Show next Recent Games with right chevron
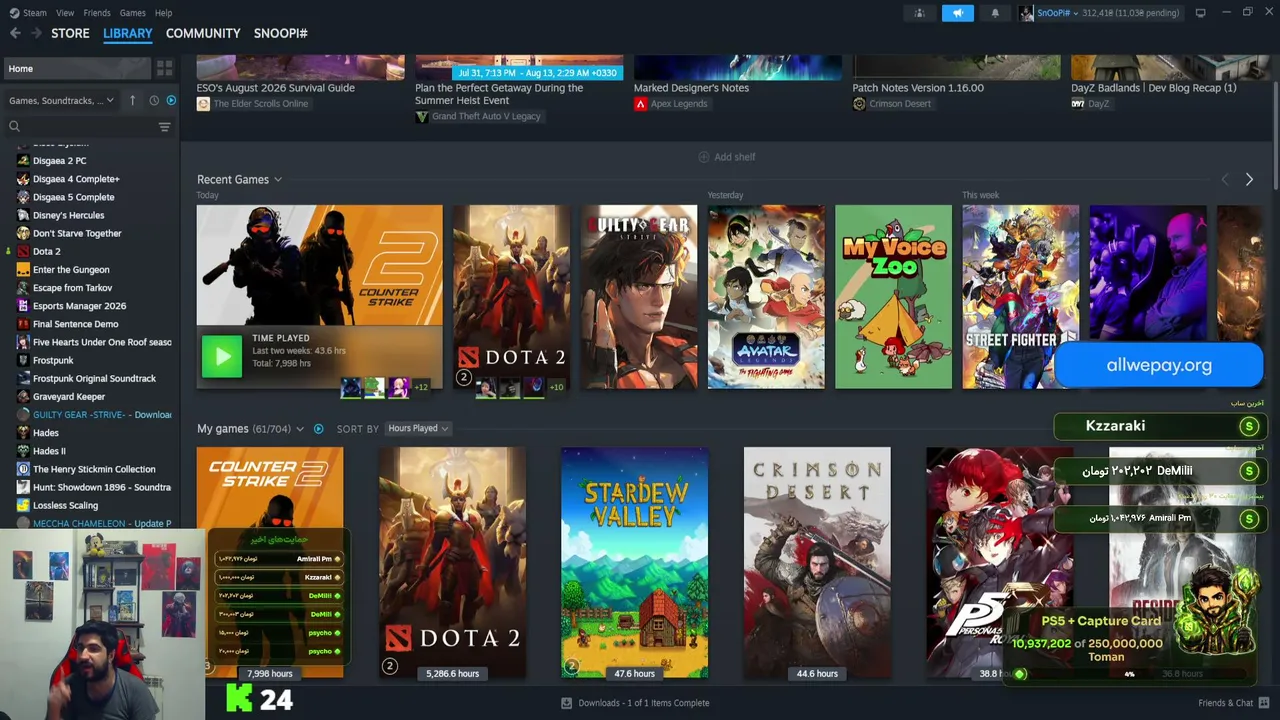This screenshot has width=1280, height=720. pyautogui.click(x=1249, y=180)
